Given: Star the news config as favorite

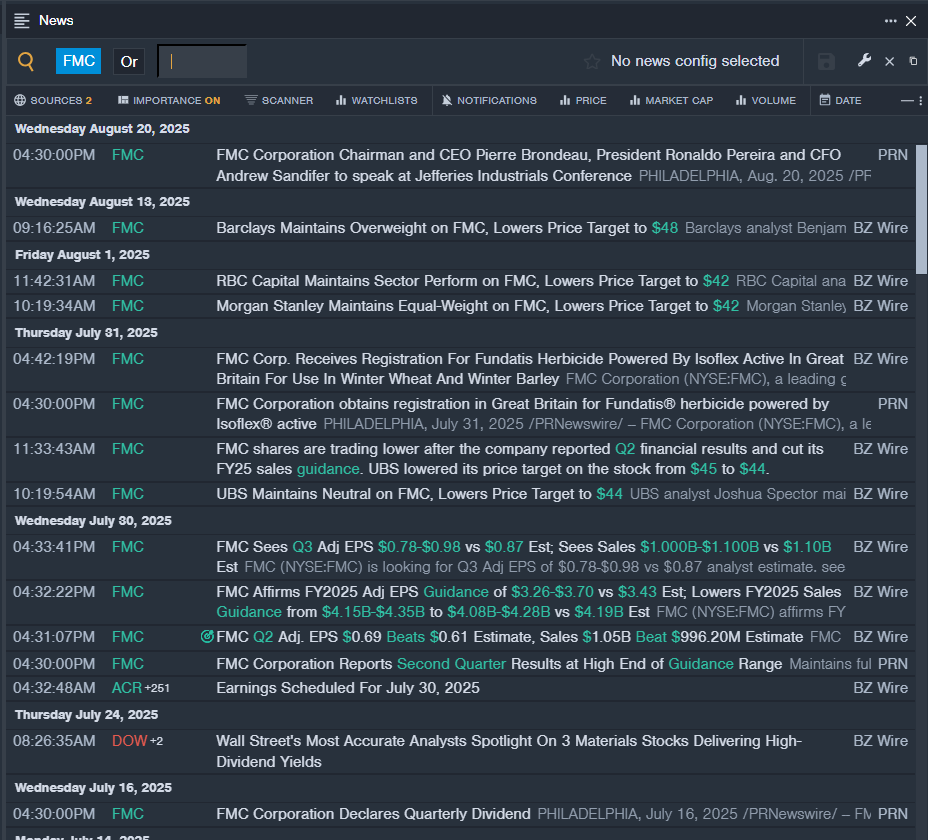Looking at the screenshot, I should point(592,62).
